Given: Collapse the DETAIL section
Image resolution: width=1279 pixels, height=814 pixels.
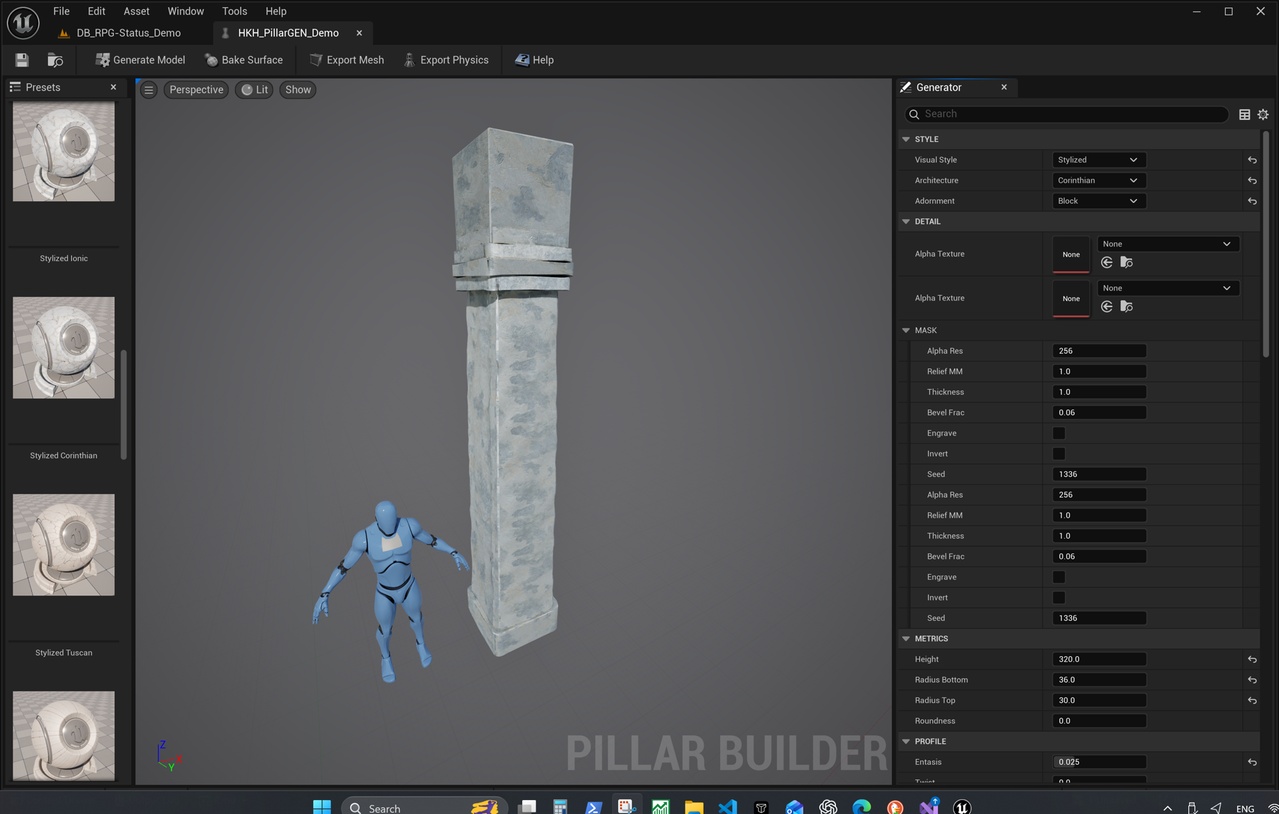Looking at the screenshot, I should click(x=906, y=221).
